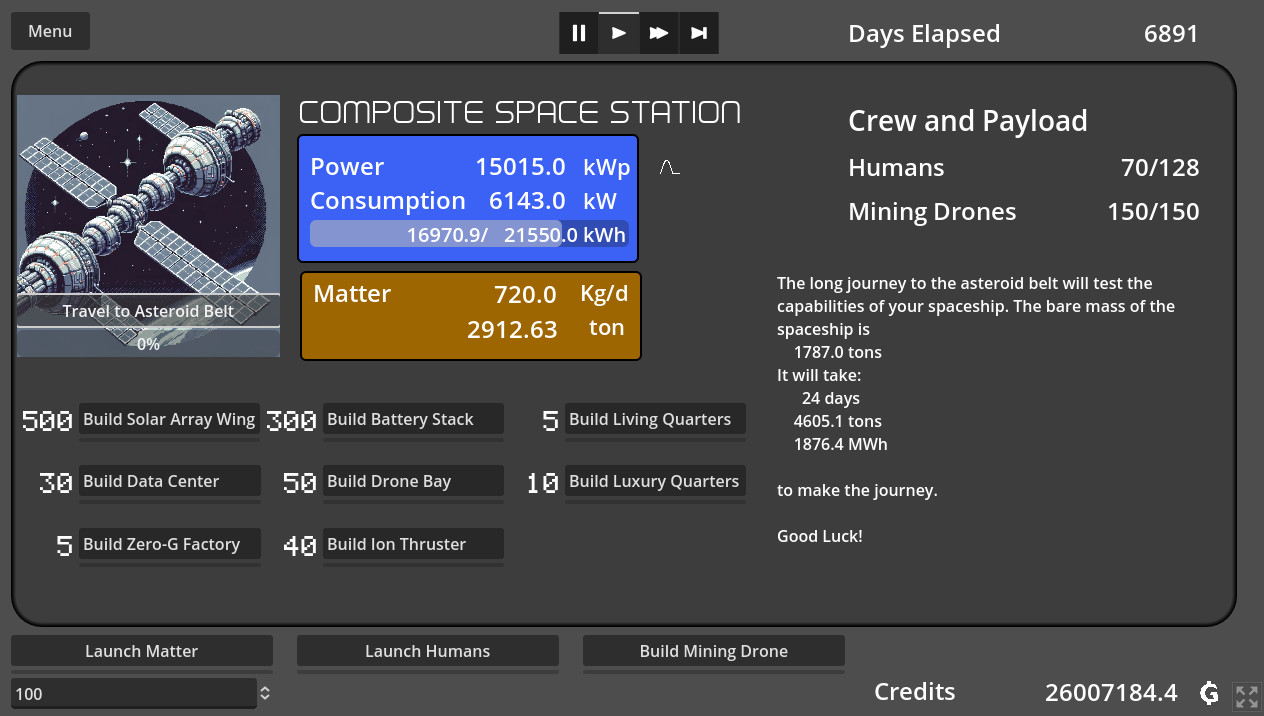Click the launch amount input field
This screenshot has width=1264, height=716.
tap(134, 693)
